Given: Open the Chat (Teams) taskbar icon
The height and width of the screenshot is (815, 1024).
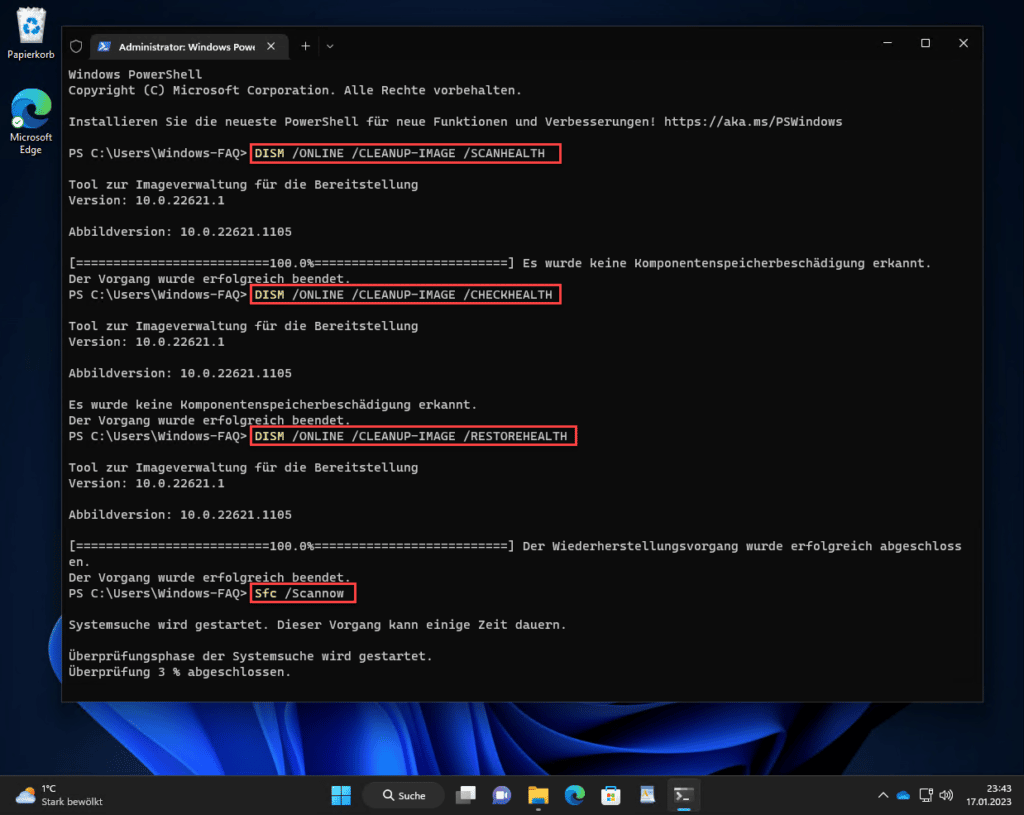Looking at the screenshot, I should click(x=502, y=795).
